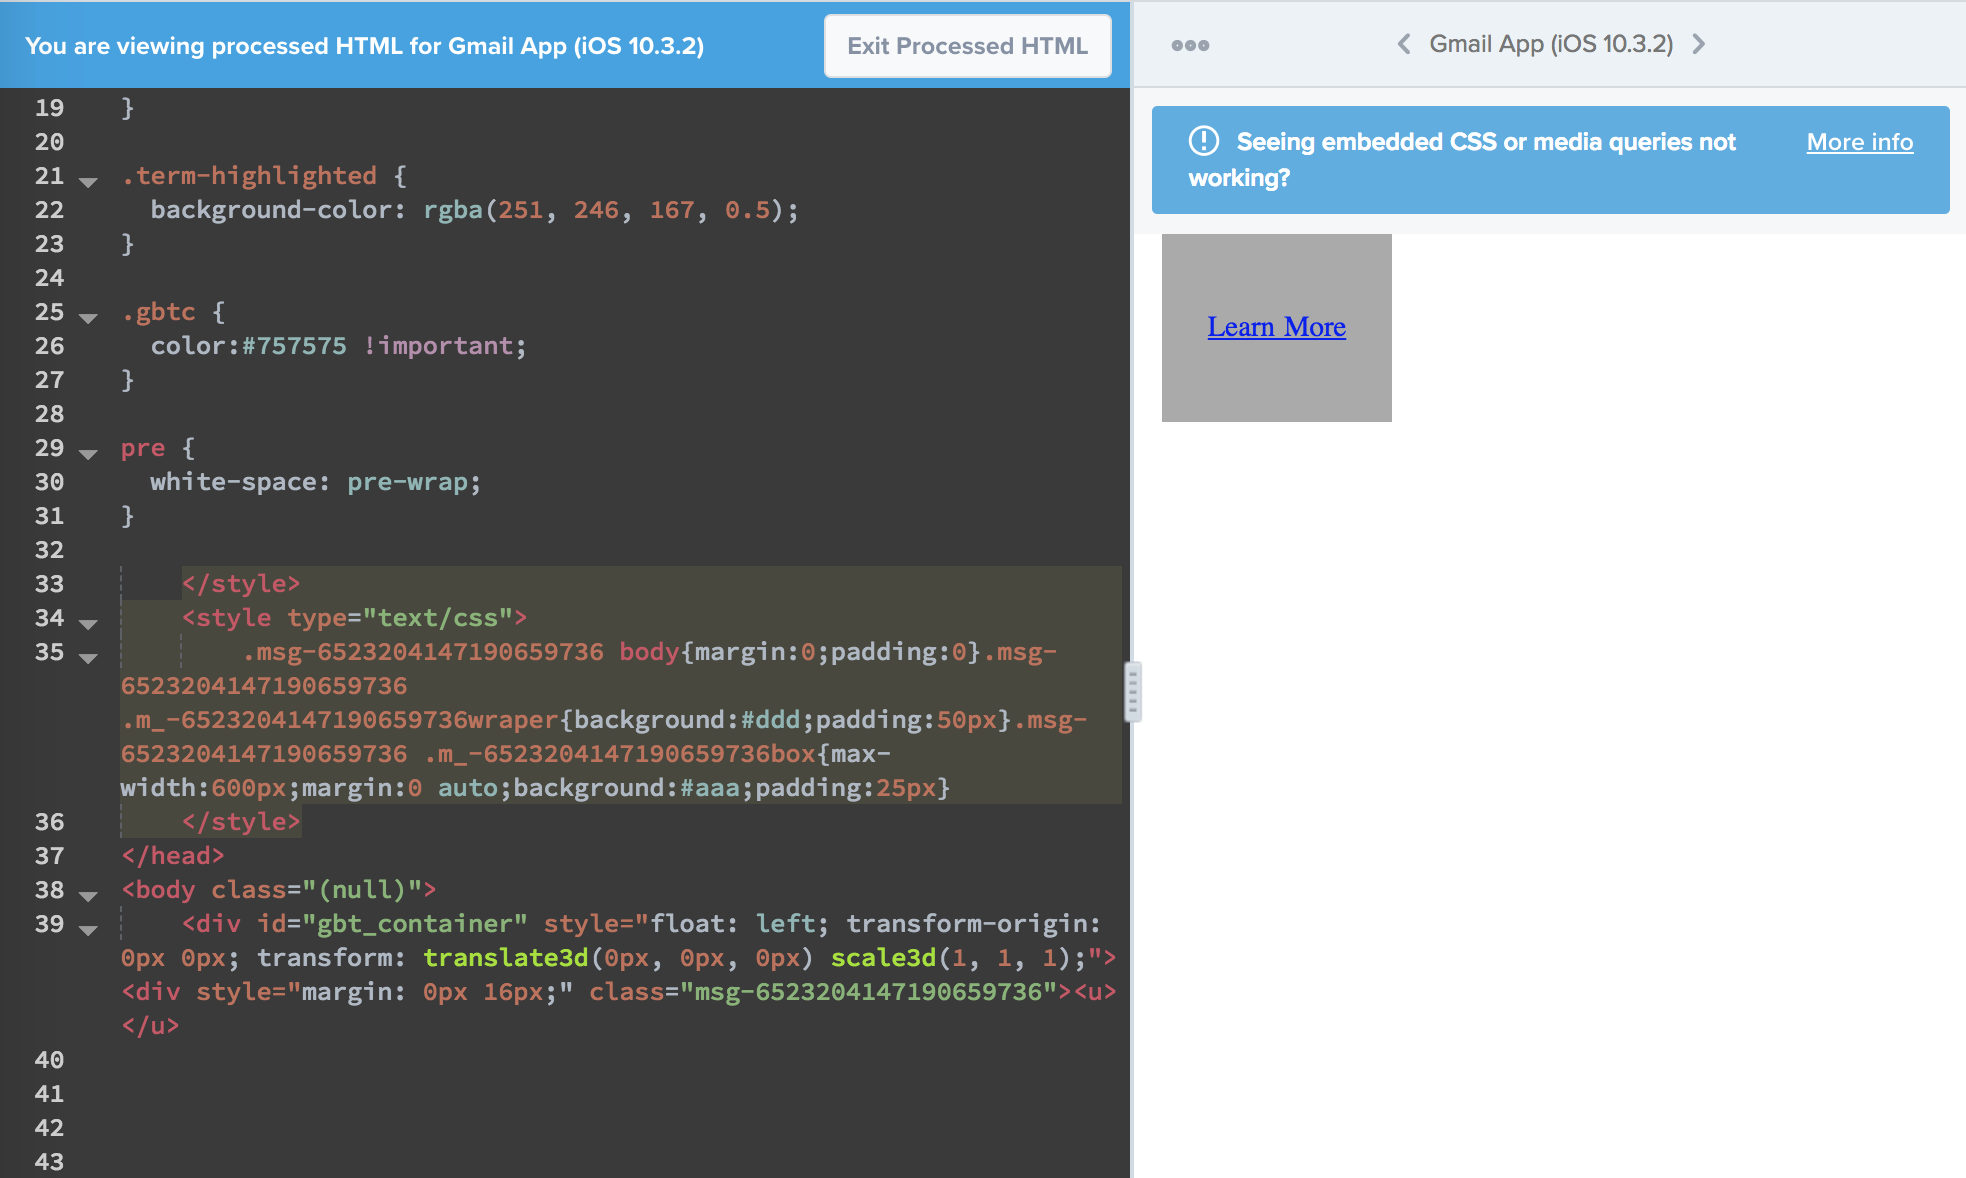Click the 'You are viewing processed HTML' header text
The height and width of the screenshot is (1178, 1966).
[365, 46]
